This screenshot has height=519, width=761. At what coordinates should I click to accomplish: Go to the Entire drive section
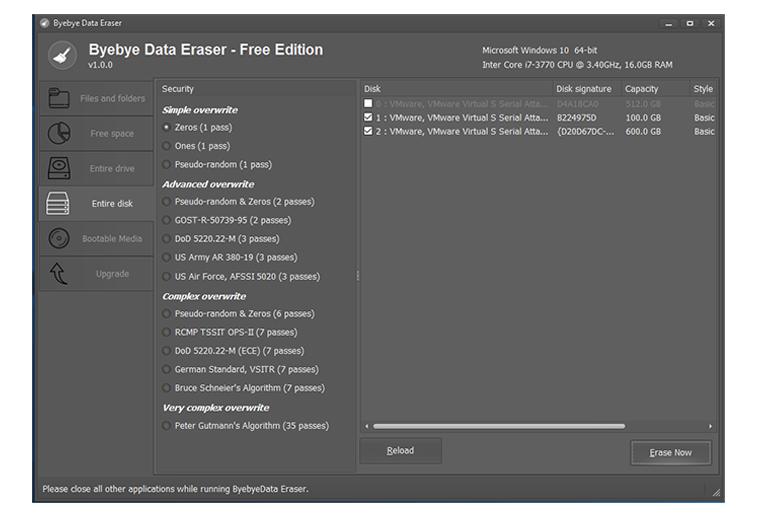point(96,168)
